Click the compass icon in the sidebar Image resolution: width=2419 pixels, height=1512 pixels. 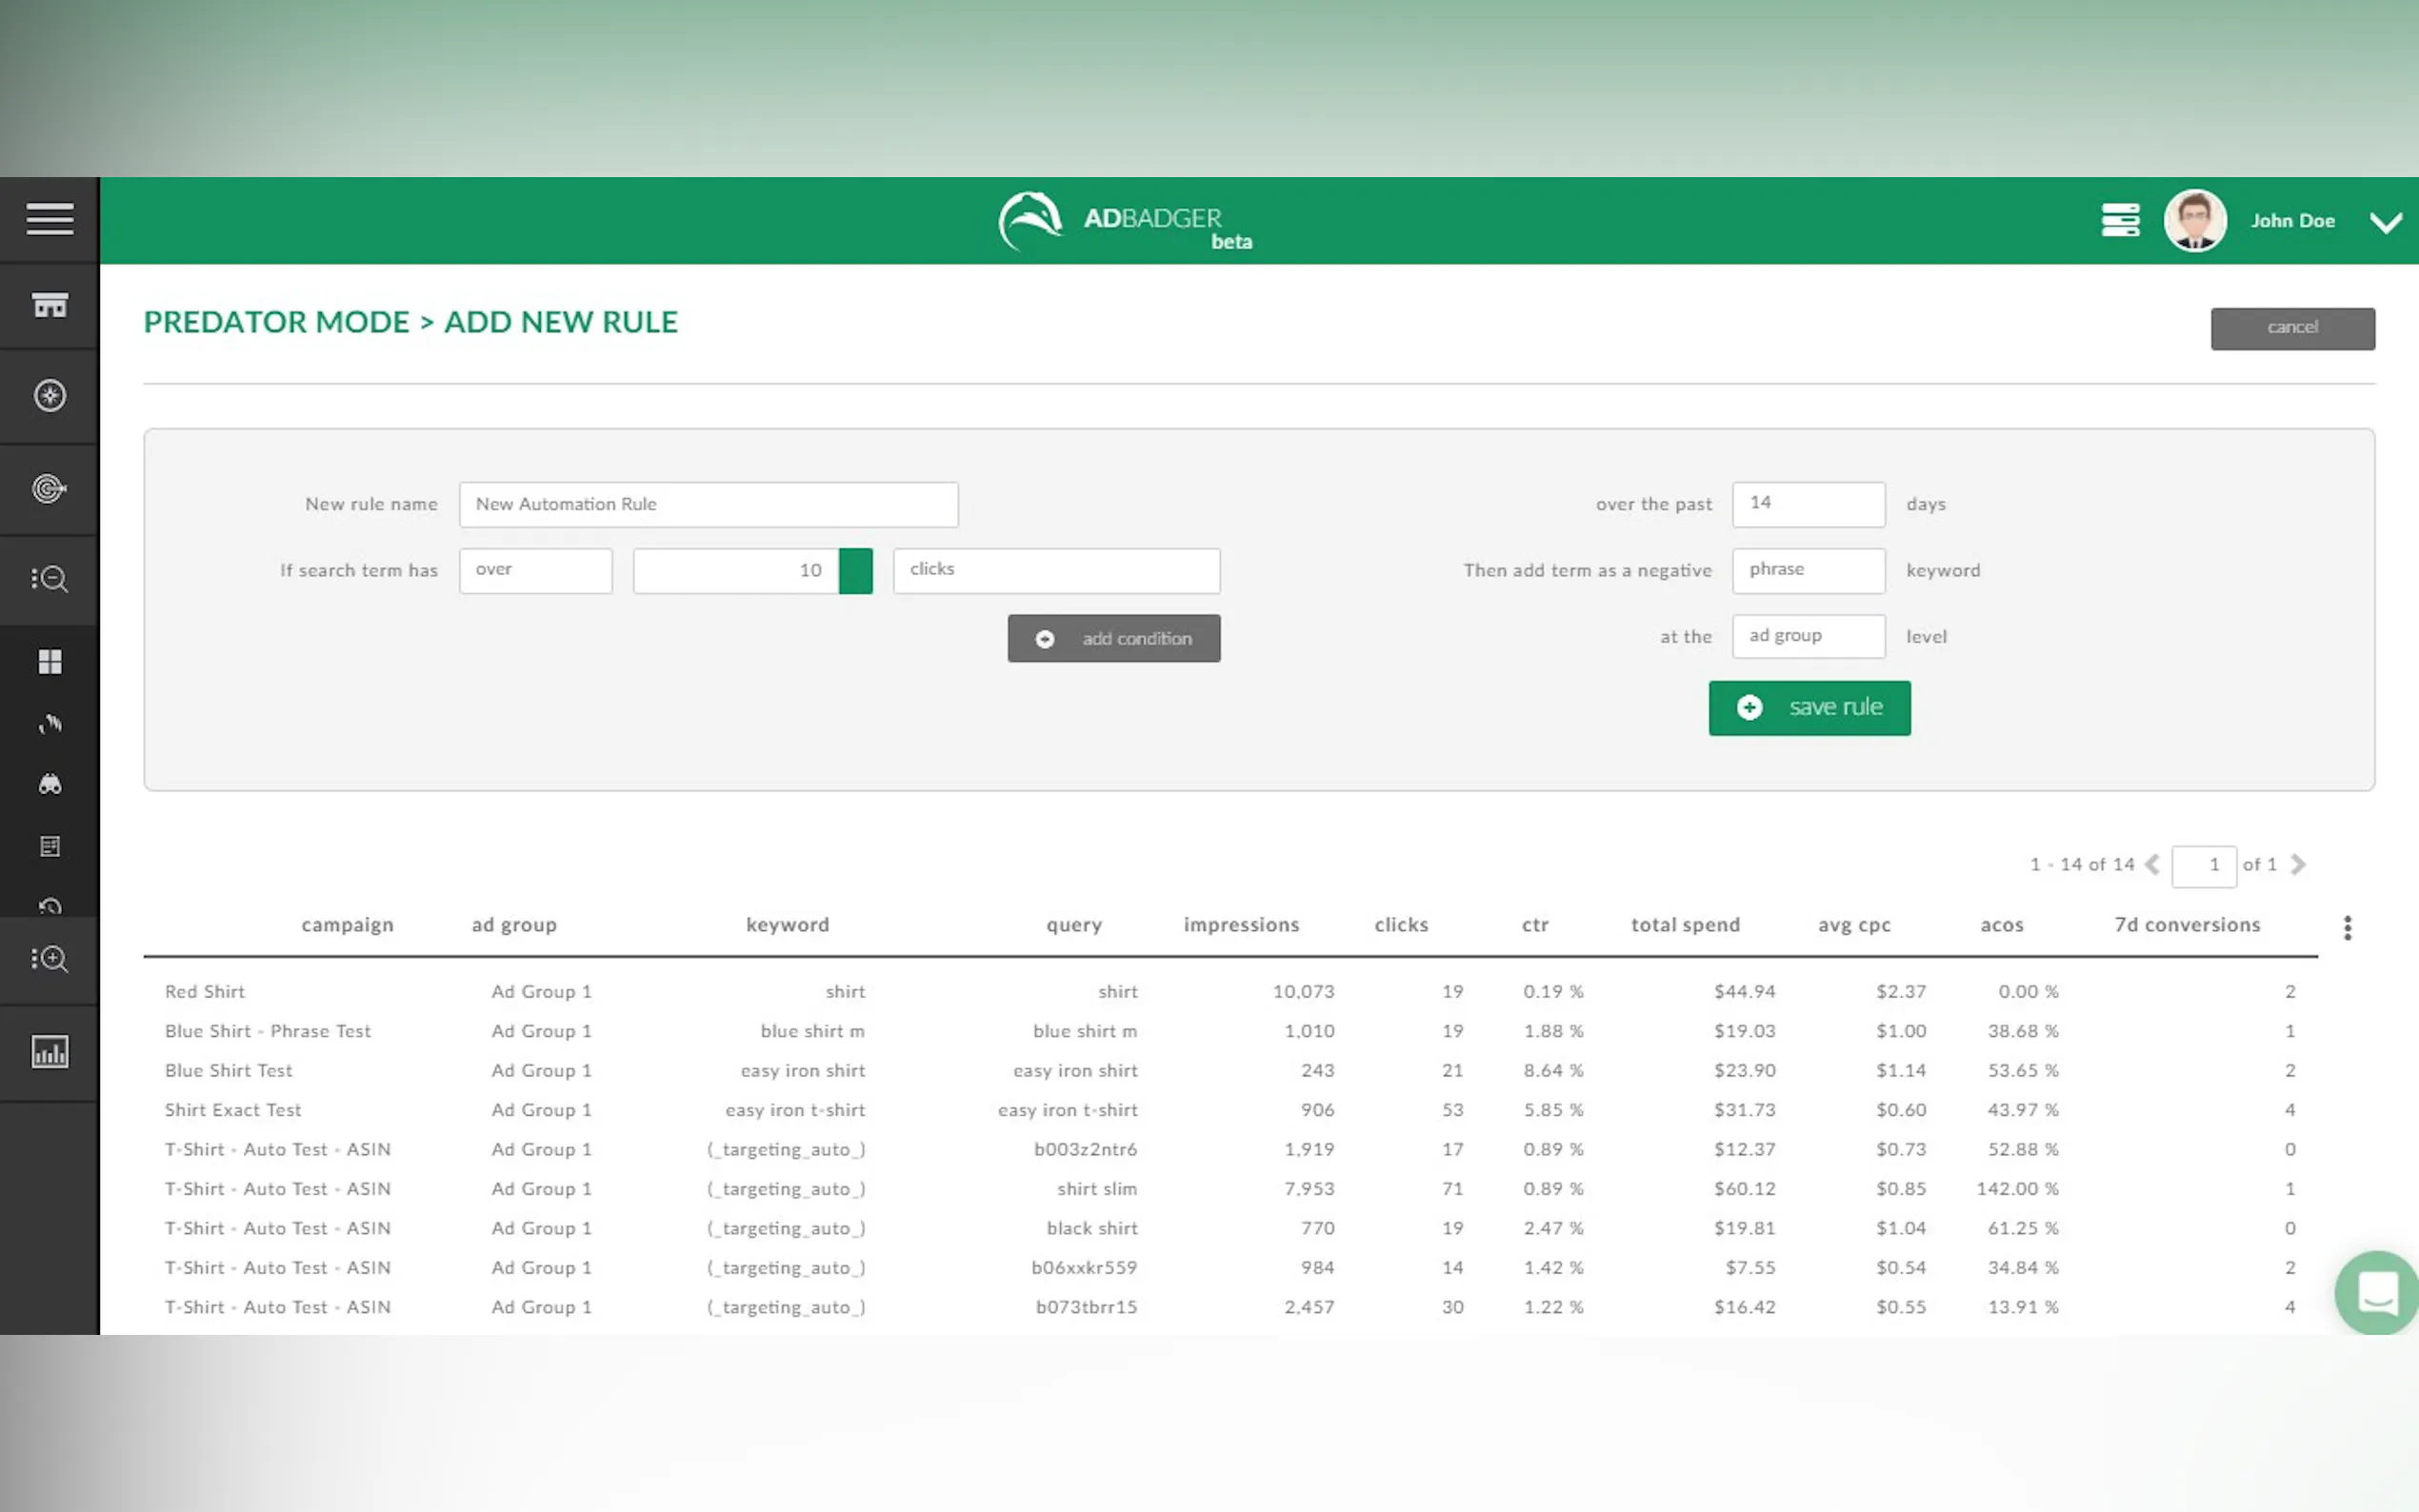pos(49,396)
